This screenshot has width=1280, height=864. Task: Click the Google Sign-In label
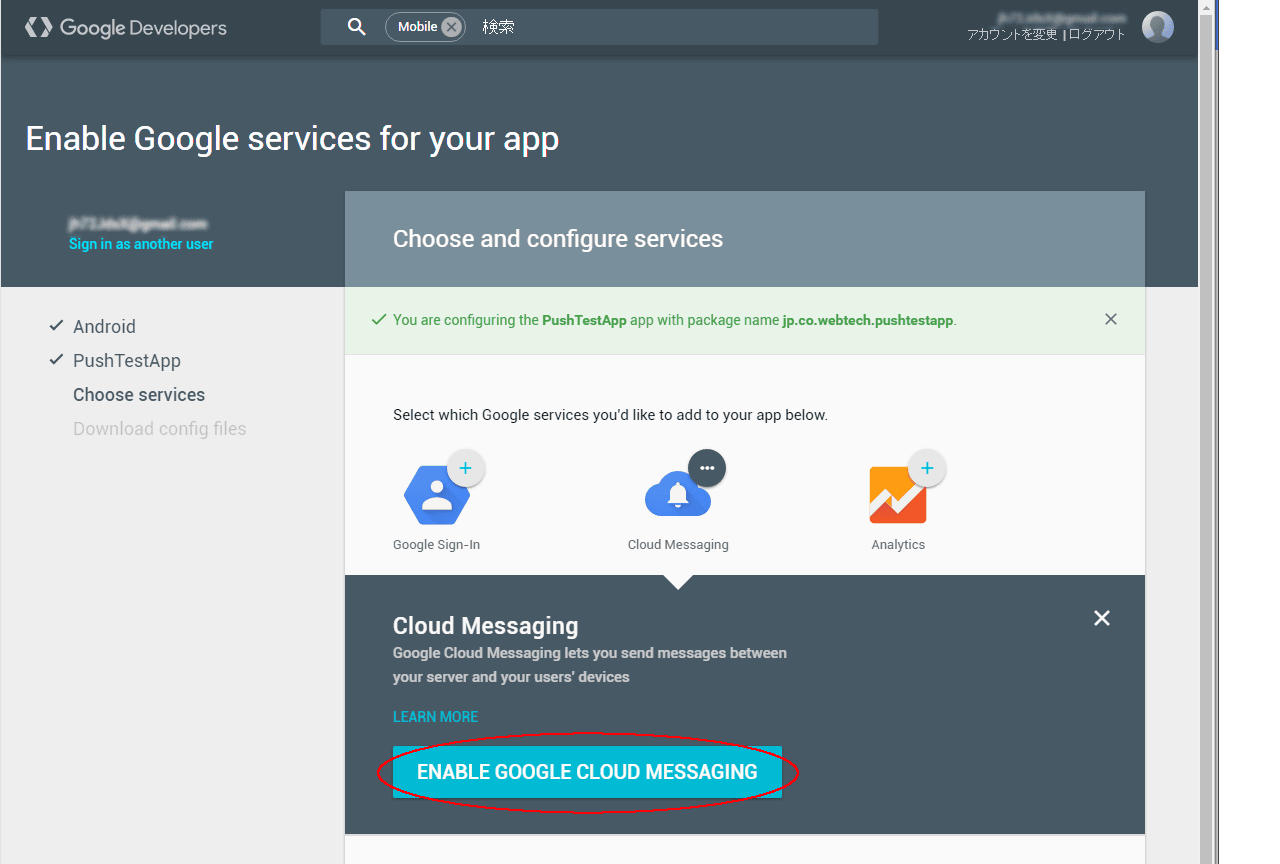[437, 545]
